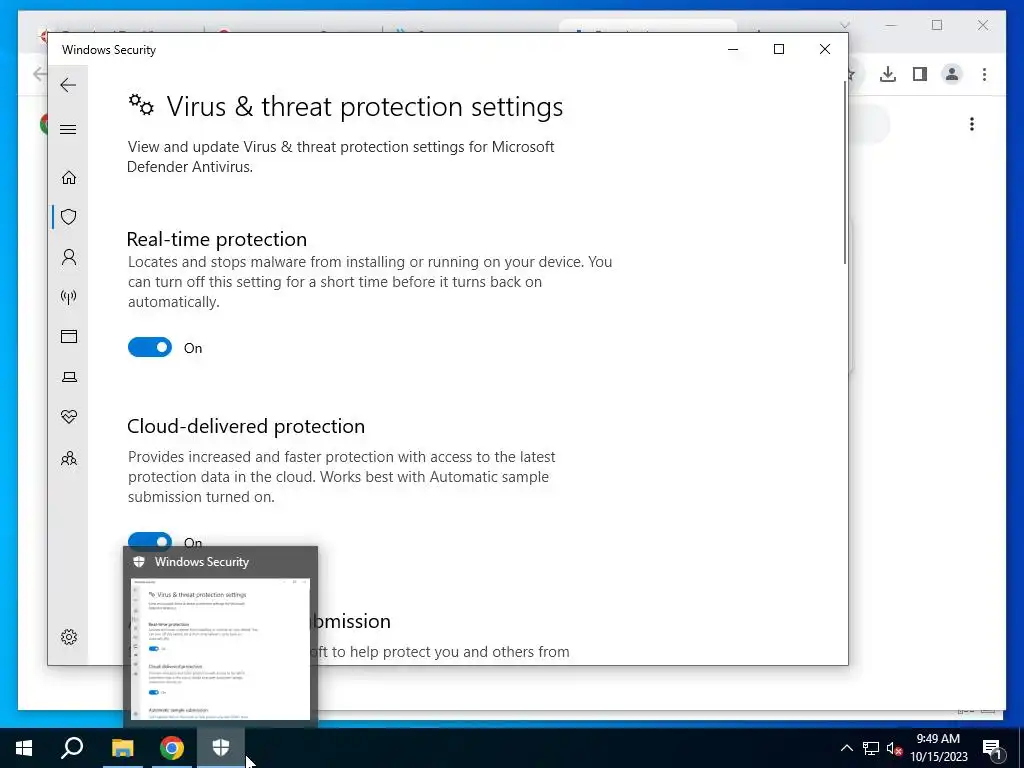The height and width of the screenshot is (768, 1024).
Task: Open Account protection person icon
Action: tap(69, 257)
